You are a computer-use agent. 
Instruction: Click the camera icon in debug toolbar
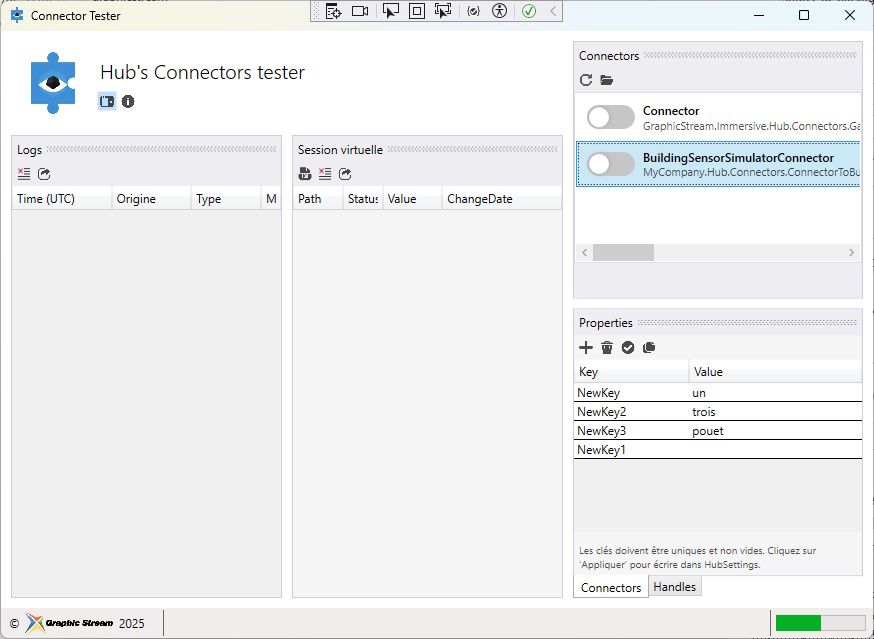(x=360, y=11)
